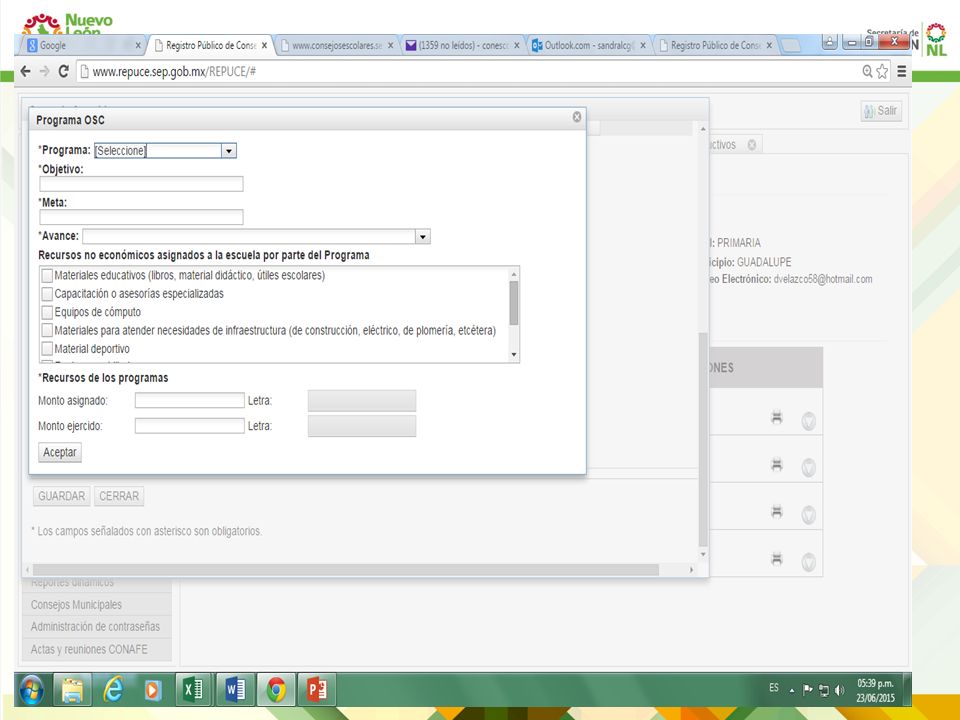Click browser forward arrow

(45, 72)
